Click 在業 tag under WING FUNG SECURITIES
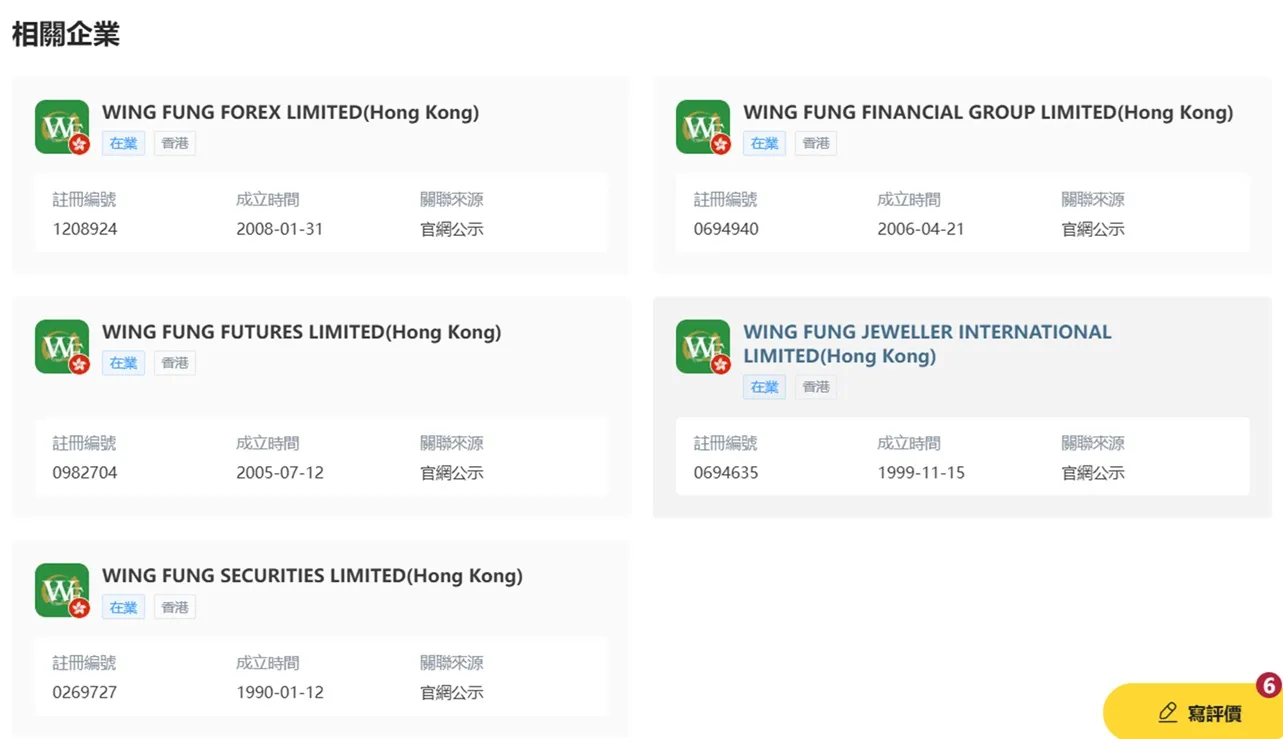 tap(123, 607)
